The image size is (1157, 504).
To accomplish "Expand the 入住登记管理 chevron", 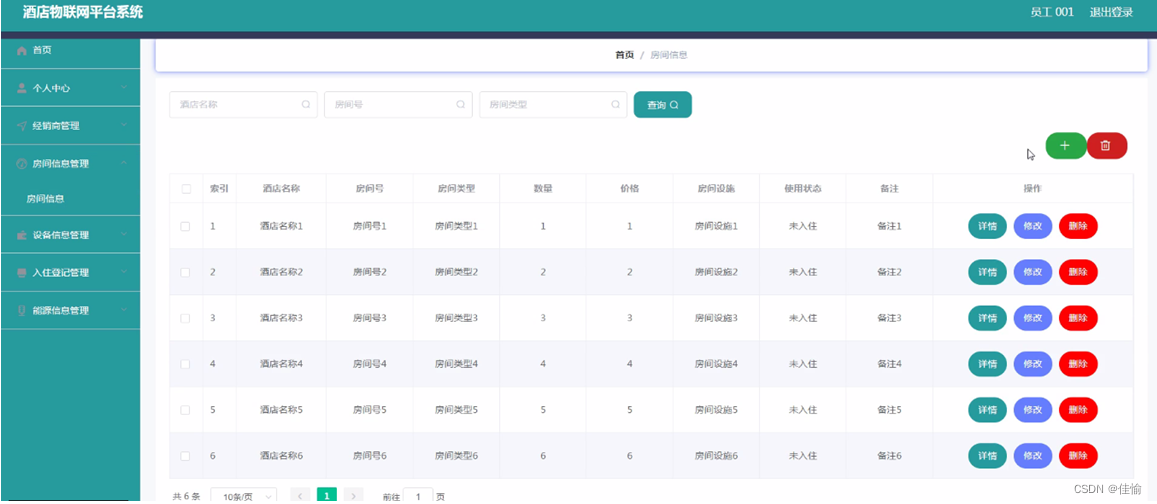I will [124, 272].
